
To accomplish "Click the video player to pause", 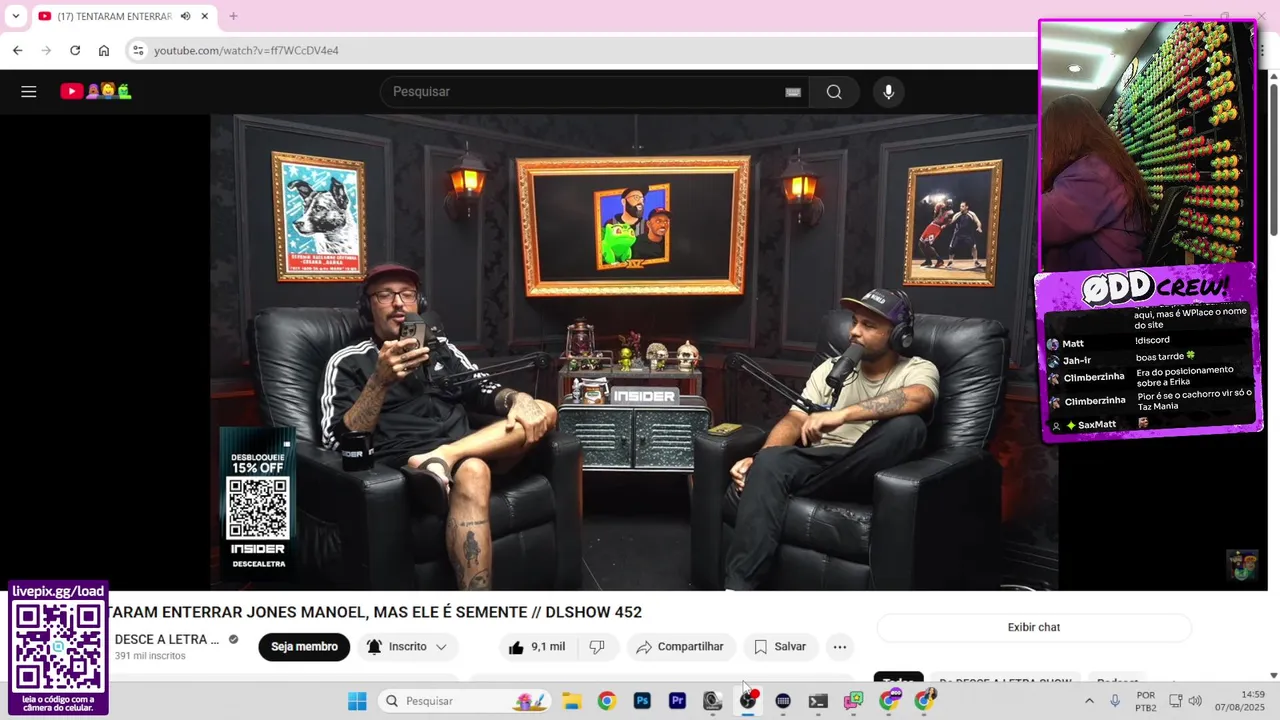I will [634, 352].
